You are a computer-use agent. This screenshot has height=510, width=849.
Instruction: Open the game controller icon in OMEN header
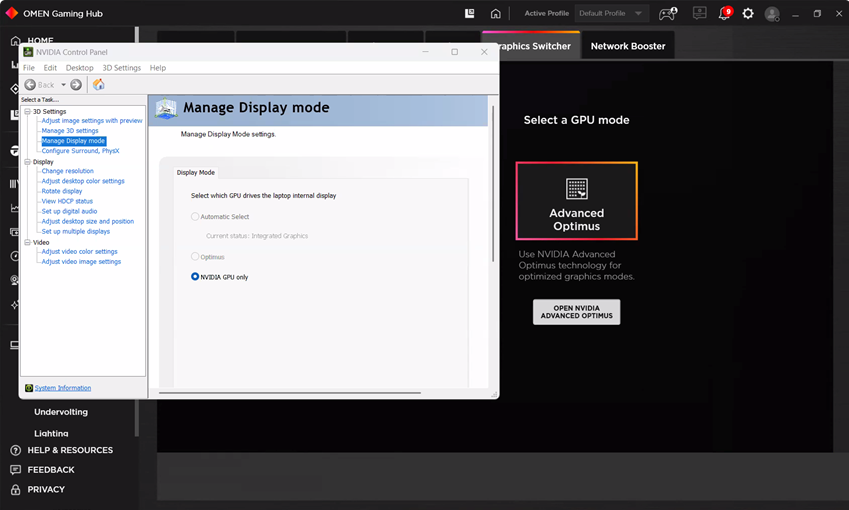(x=668, y=14)
